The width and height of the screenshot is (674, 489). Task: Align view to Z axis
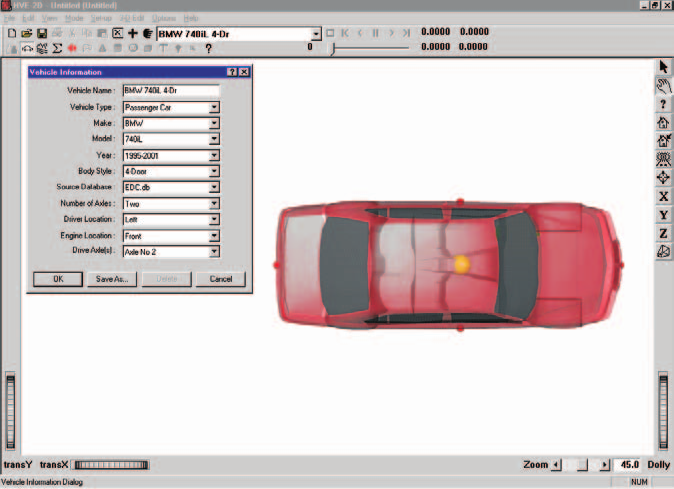coord(663,233)
